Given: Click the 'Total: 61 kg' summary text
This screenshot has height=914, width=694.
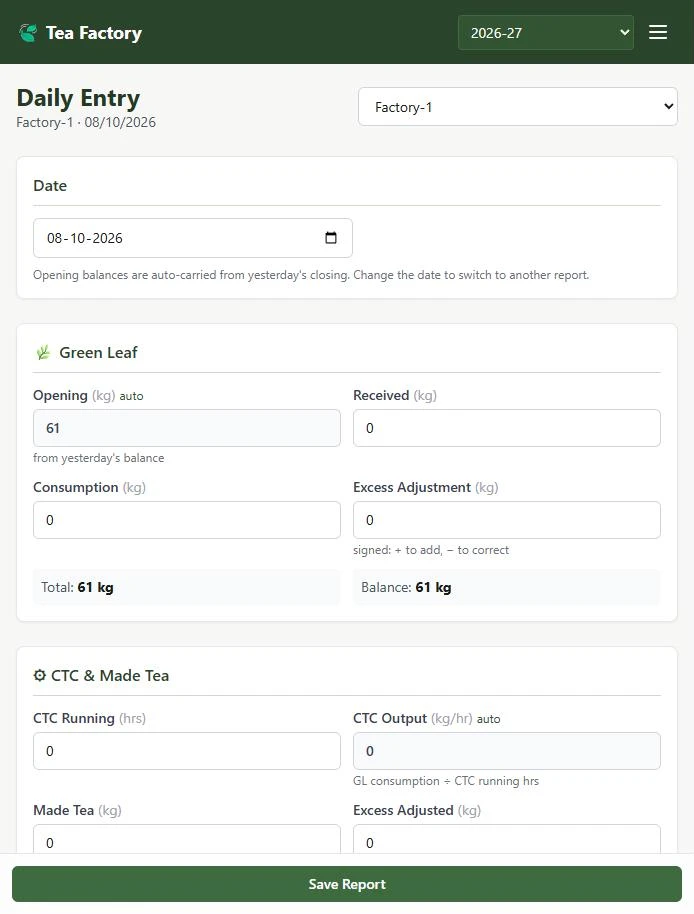Looking at the screenshot, I should tap(77, 587).
